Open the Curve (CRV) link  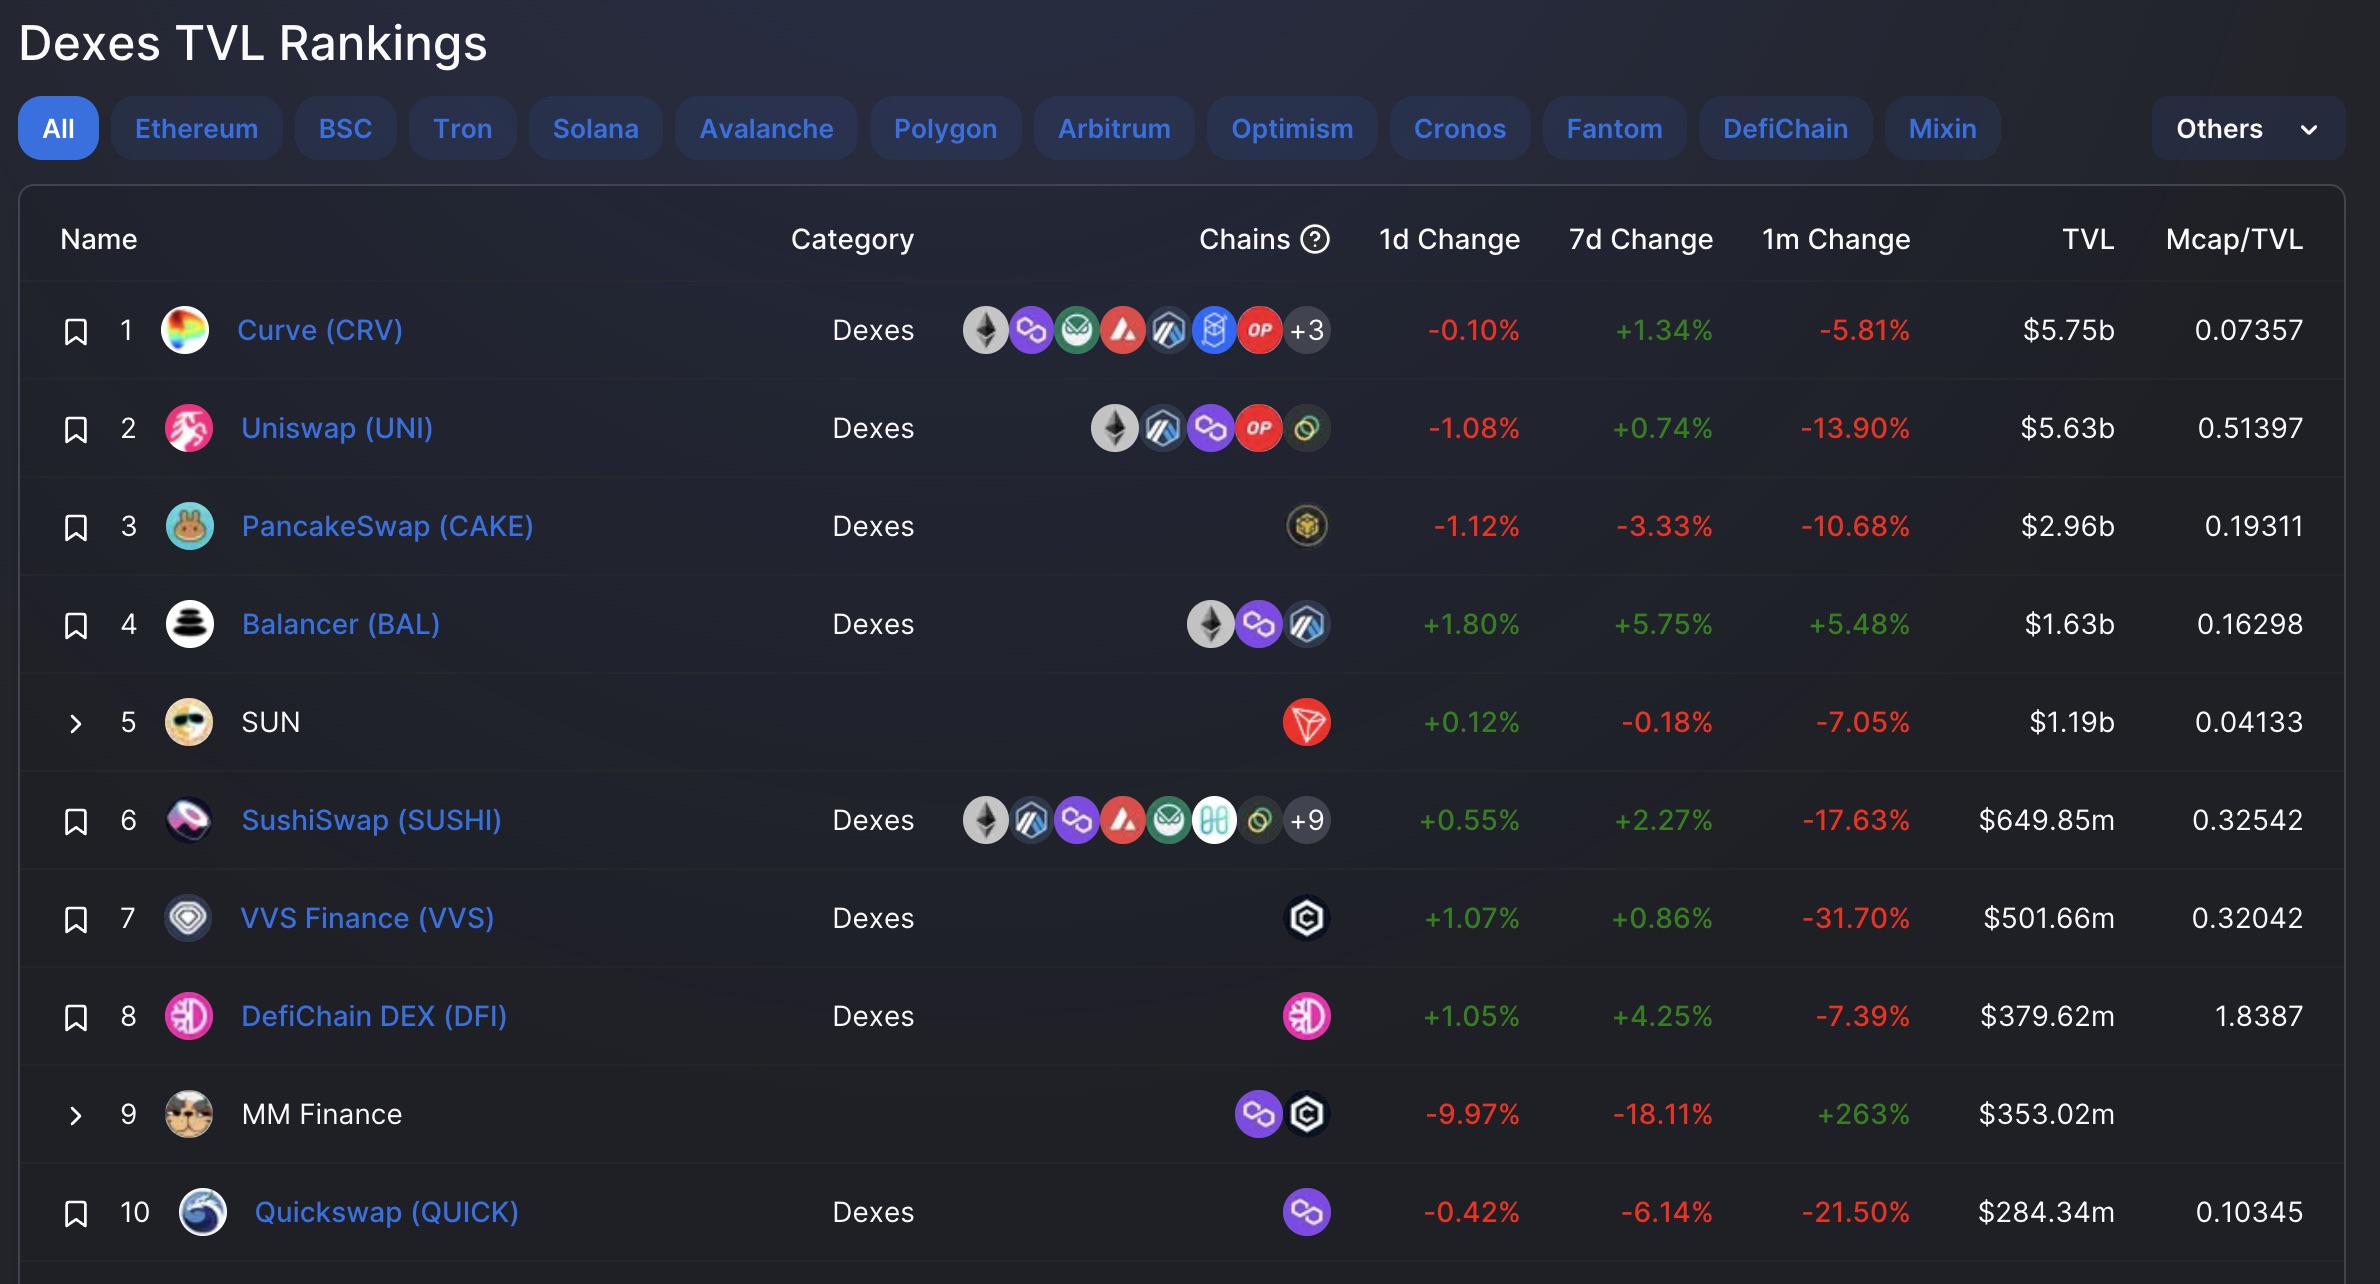click(320, 330)
